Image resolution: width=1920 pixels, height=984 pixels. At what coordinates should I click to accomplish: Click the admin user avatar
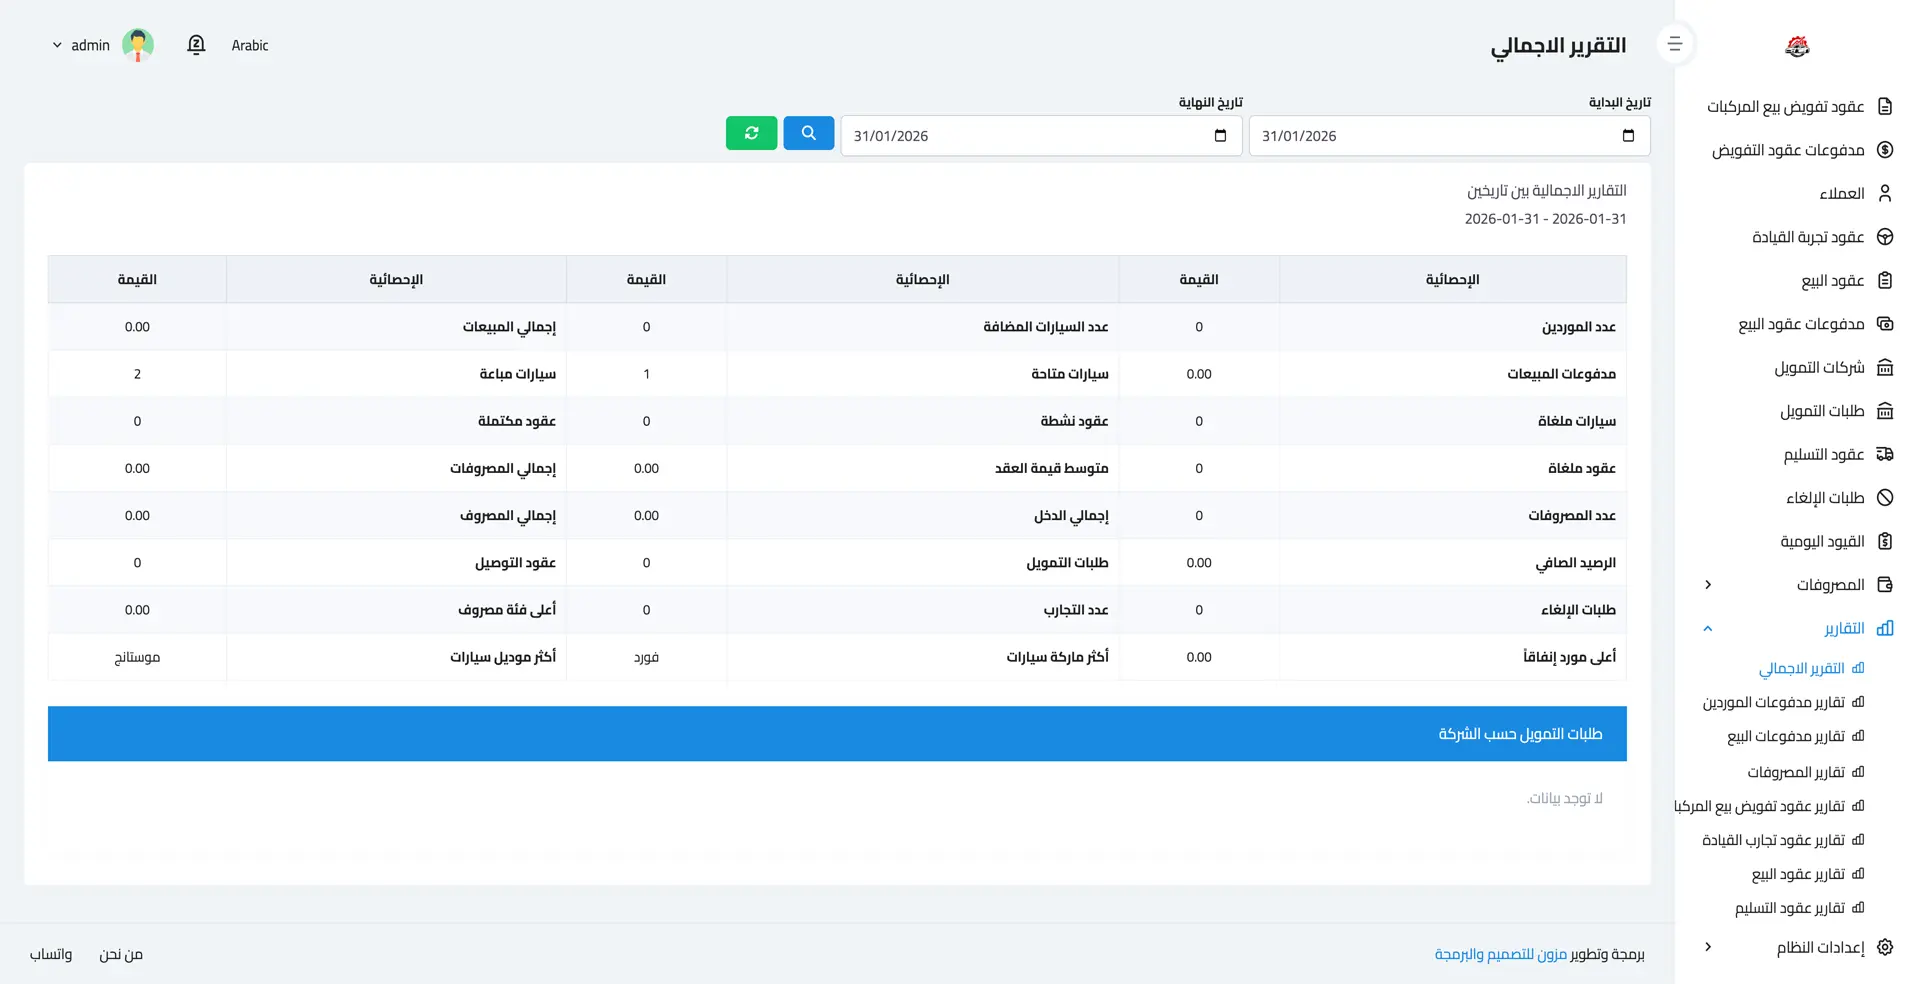(x=138, y=45)
